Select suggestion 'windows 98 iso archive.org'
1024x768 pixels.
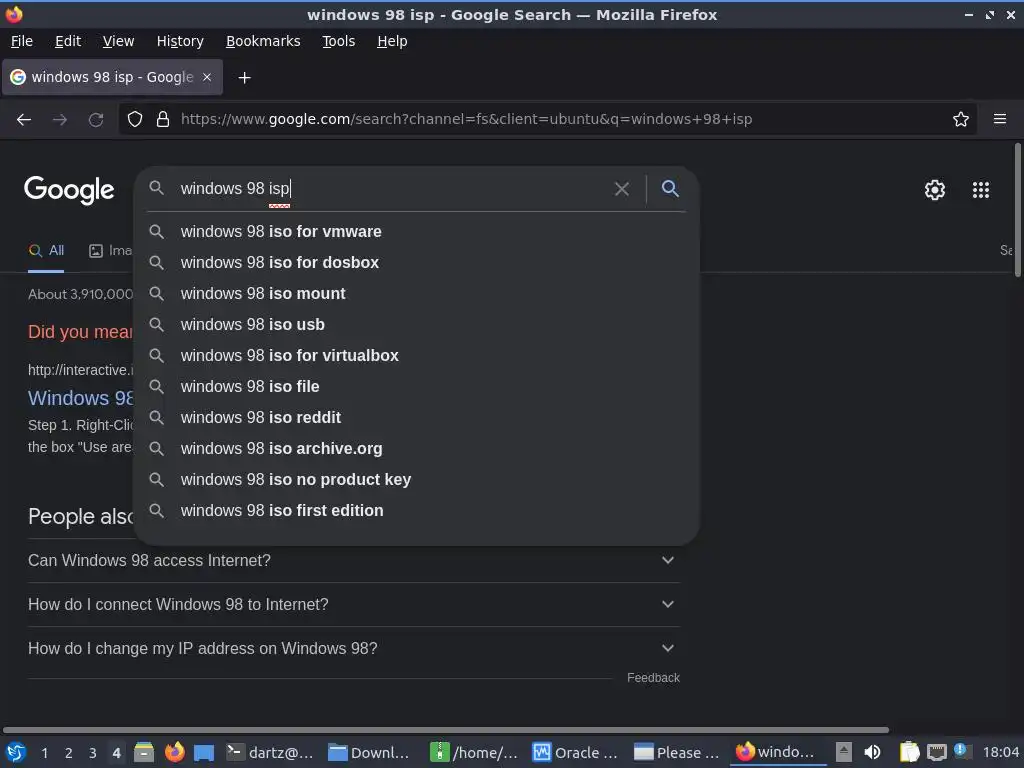pos(416,449)
